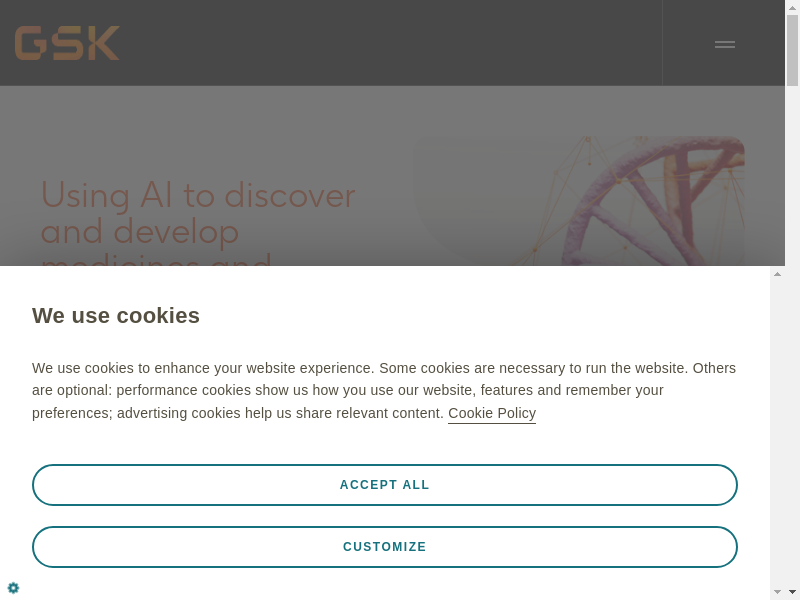This screenshot has height=600, width=800.
Task: Open the Cookie Policy link
Action: click(x=492, y=413)
